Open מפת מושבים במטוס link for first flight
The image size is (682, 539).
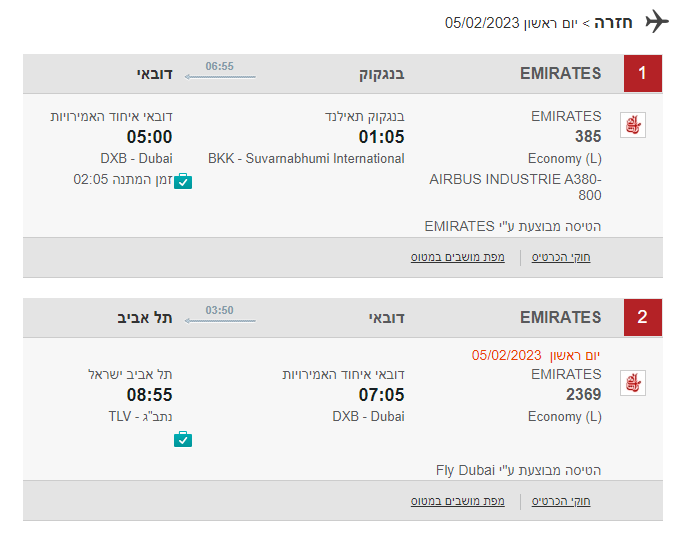pos(458,257)
